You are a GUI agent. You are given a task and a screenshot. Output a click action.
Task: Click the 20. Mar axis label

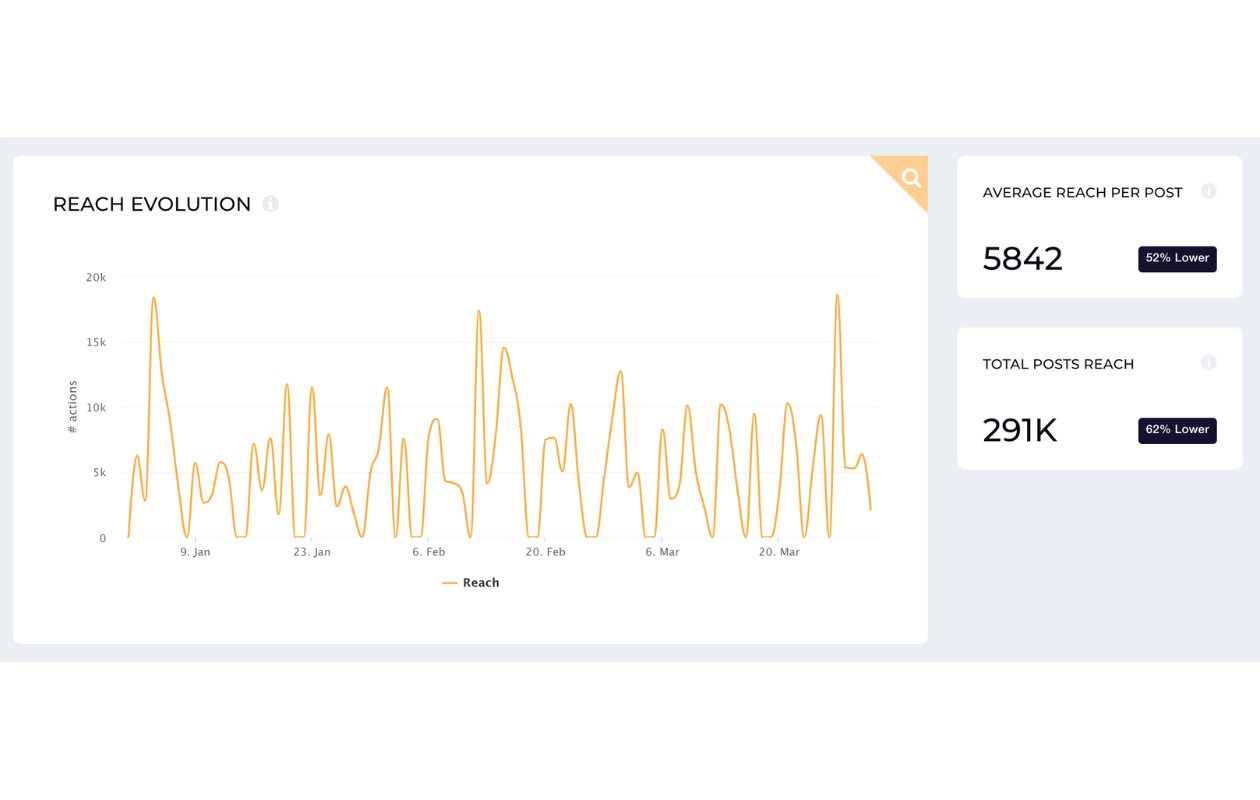779,552
